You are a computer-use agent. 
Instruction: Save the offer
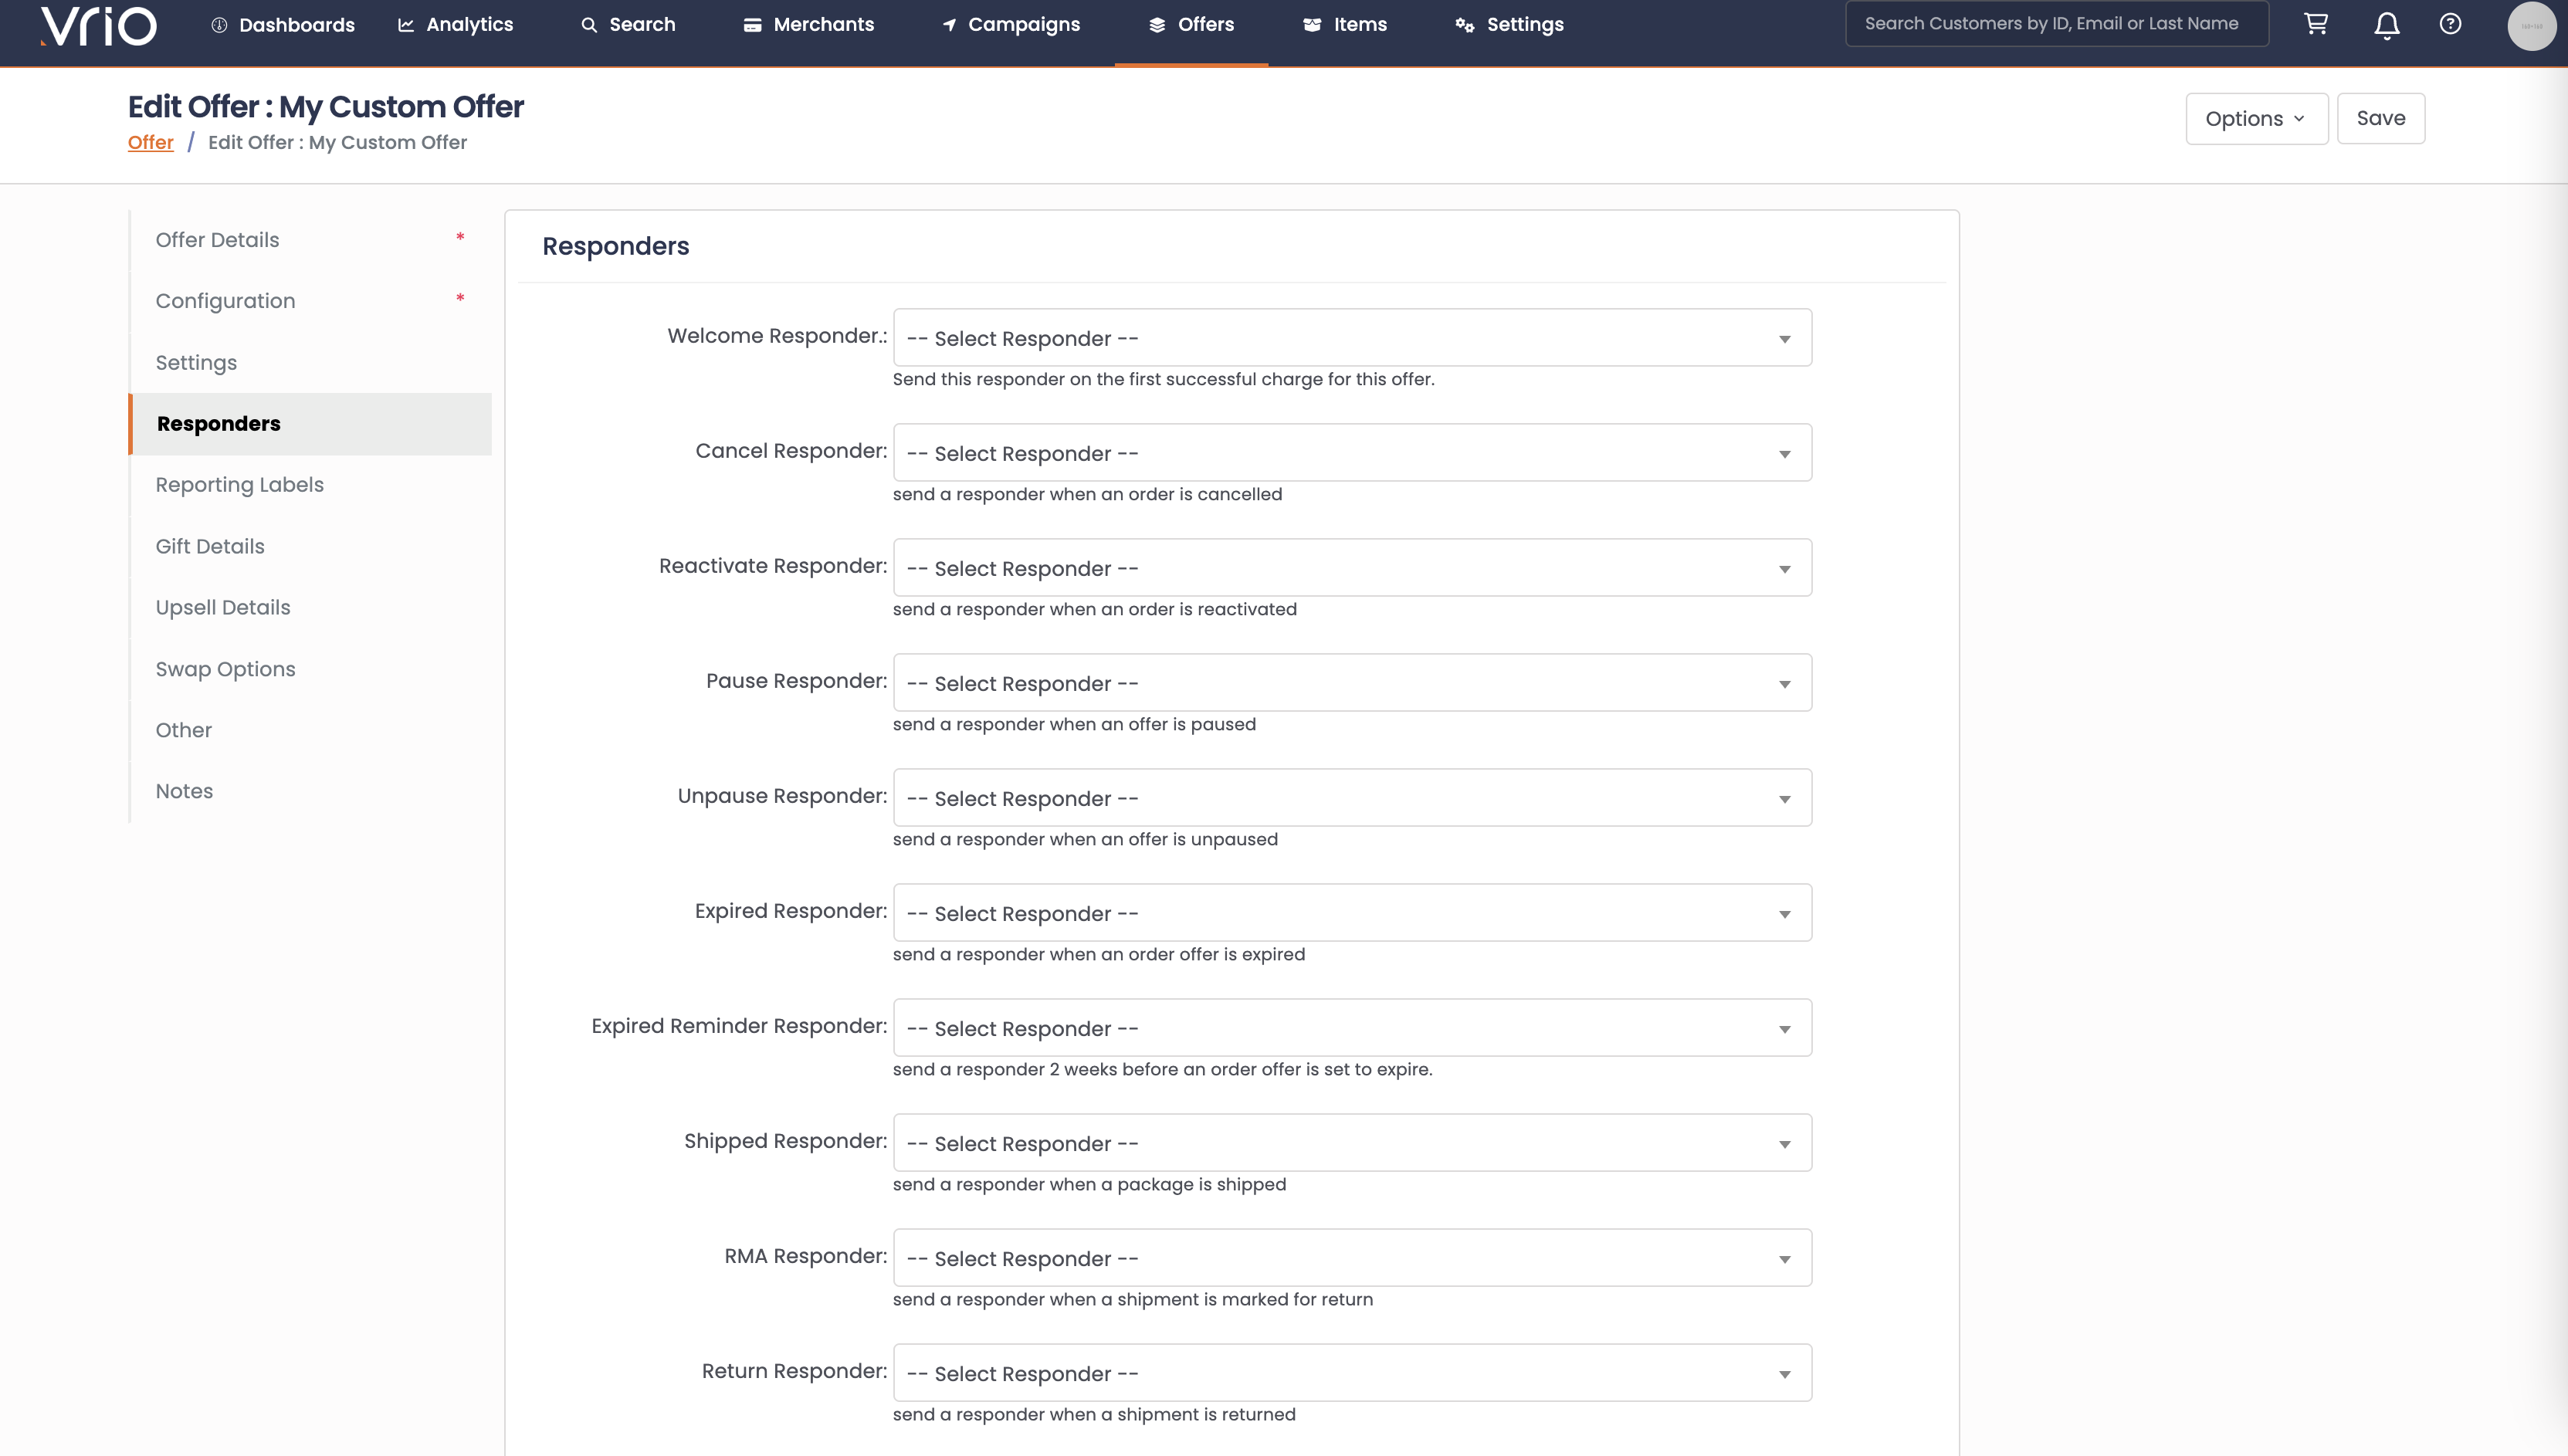click(2380, 119)
